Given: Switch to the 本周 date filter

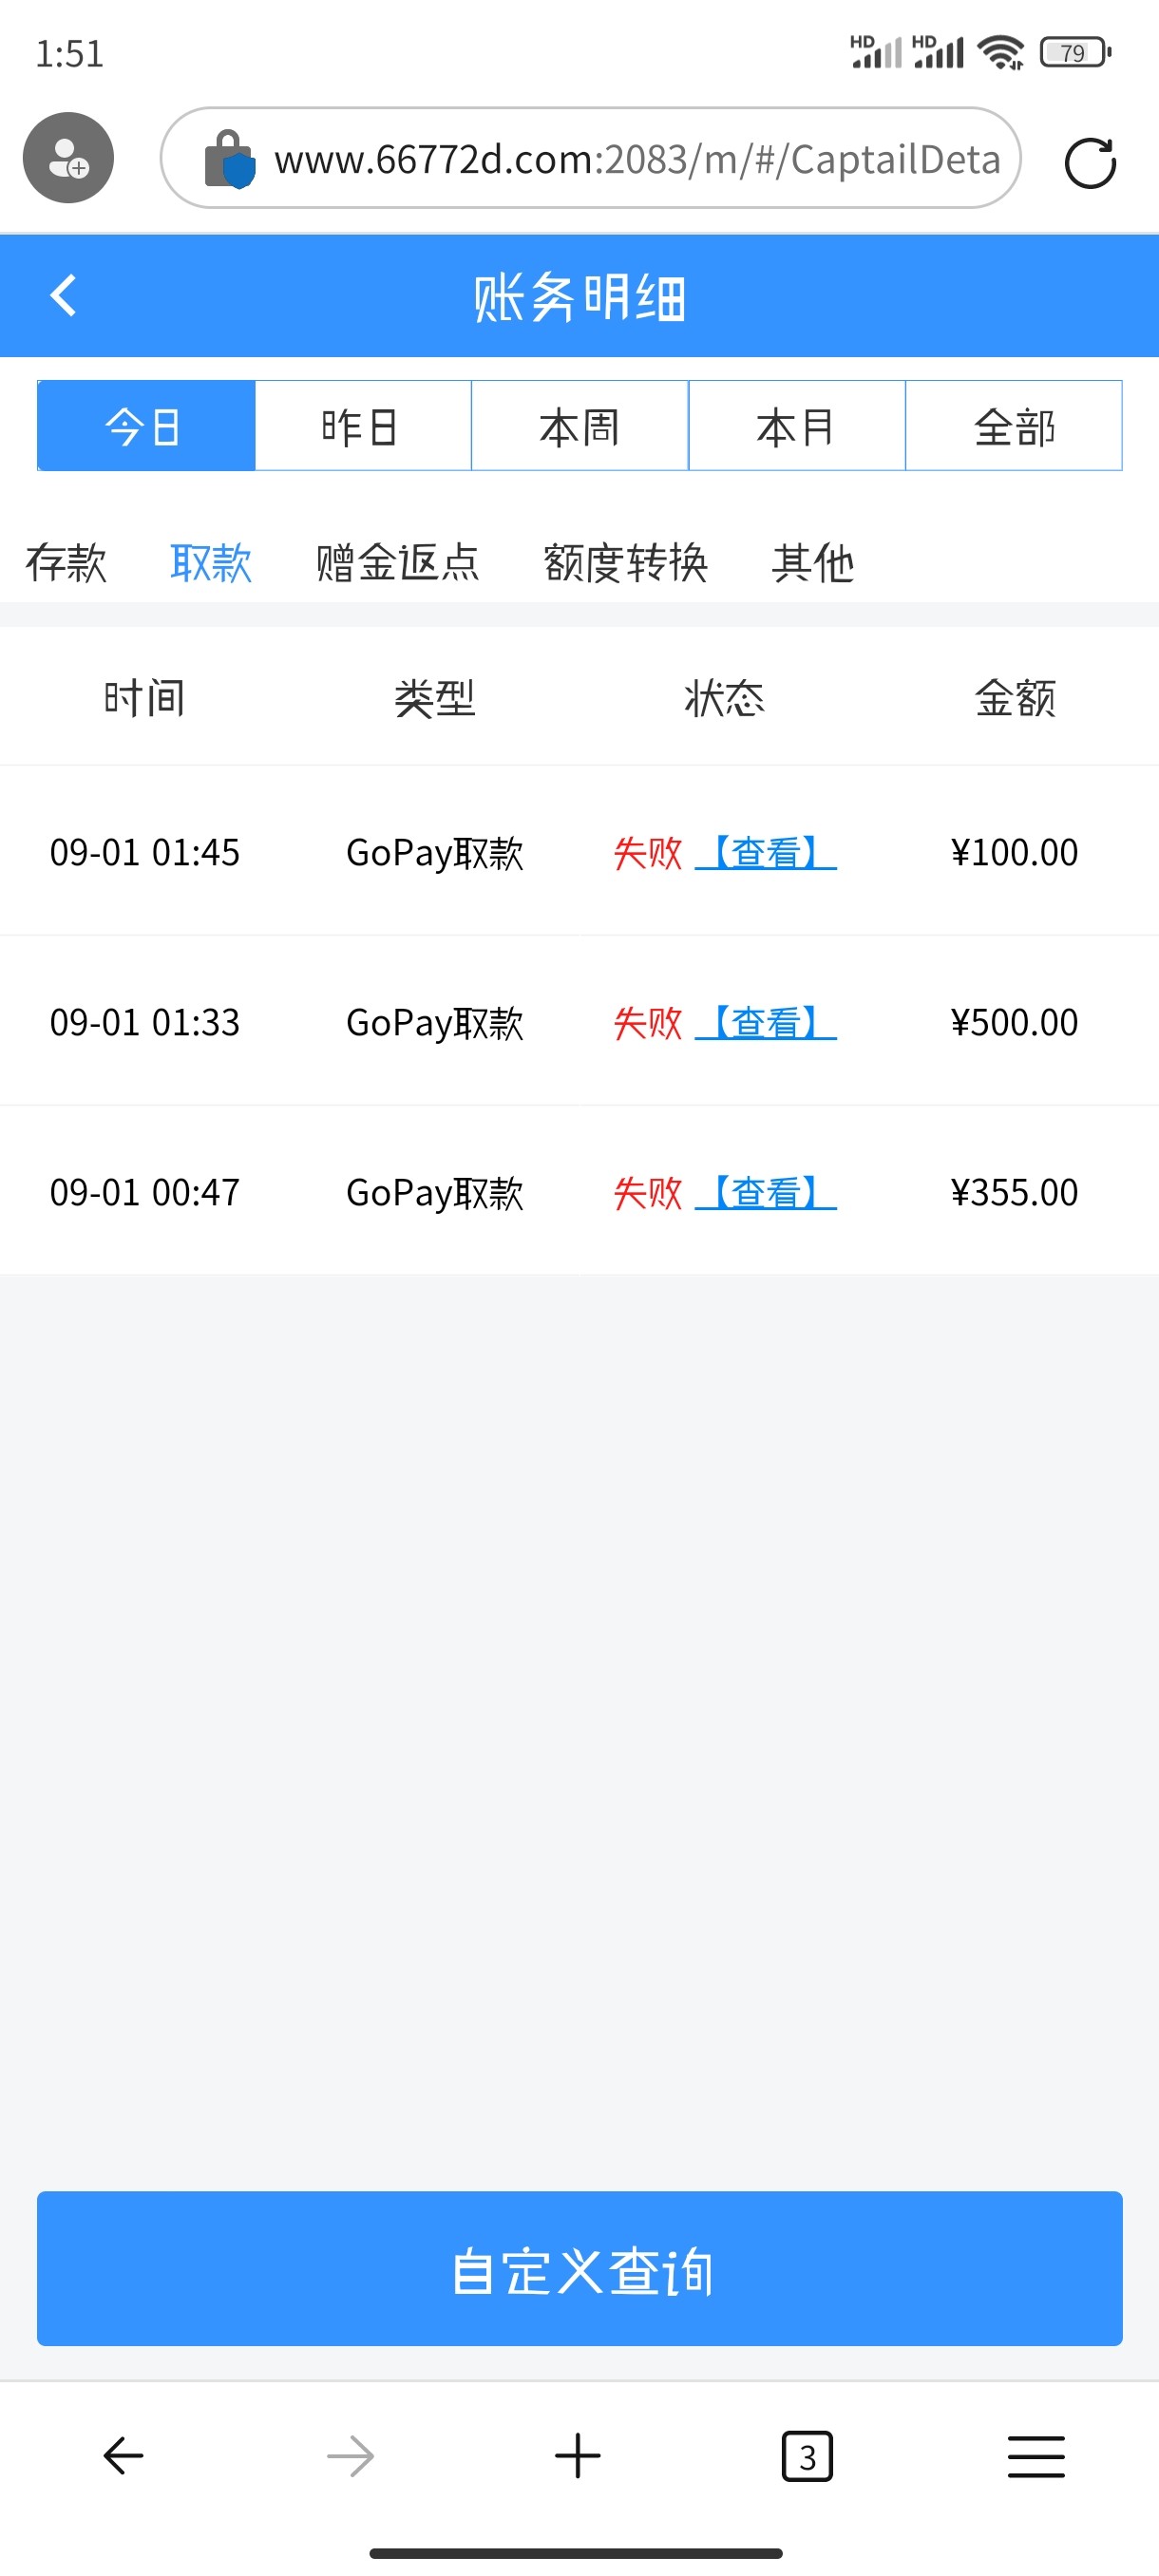Looking at the screenshot, I should [579, 426].
